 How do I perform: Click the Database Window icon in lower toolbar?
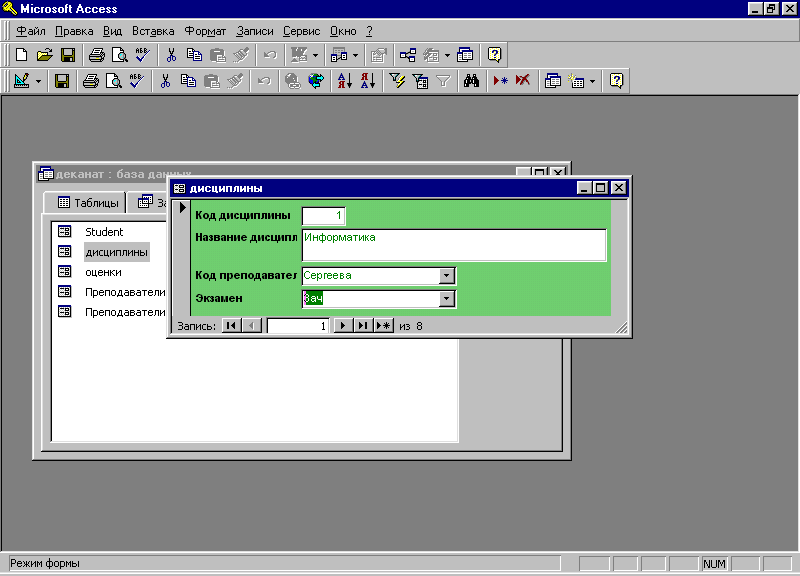(553, 81)
